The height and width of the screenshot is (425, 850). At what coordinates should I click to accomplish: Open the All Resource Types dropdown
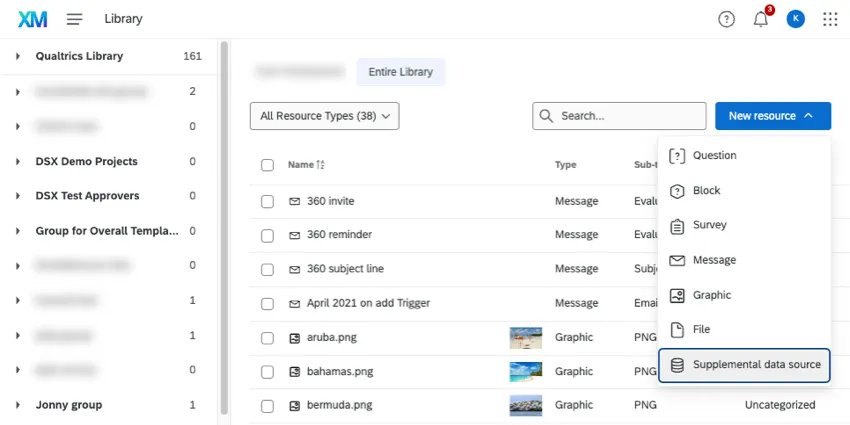325,116
